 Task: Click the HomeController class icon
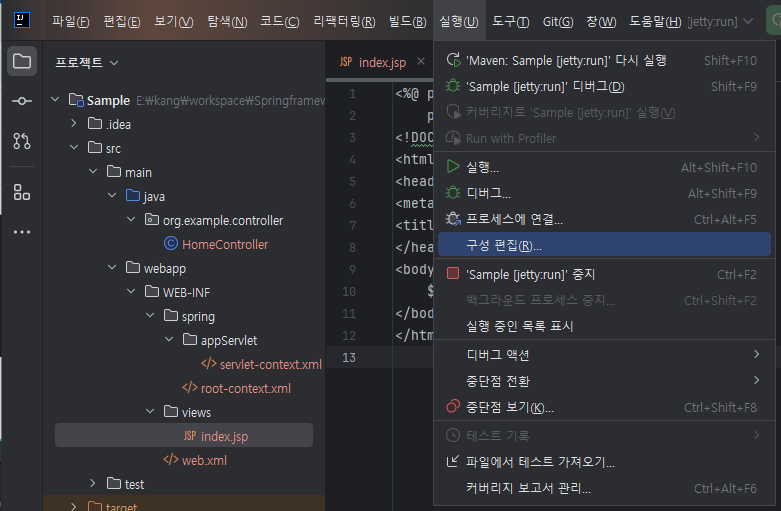tap(171, 244)
